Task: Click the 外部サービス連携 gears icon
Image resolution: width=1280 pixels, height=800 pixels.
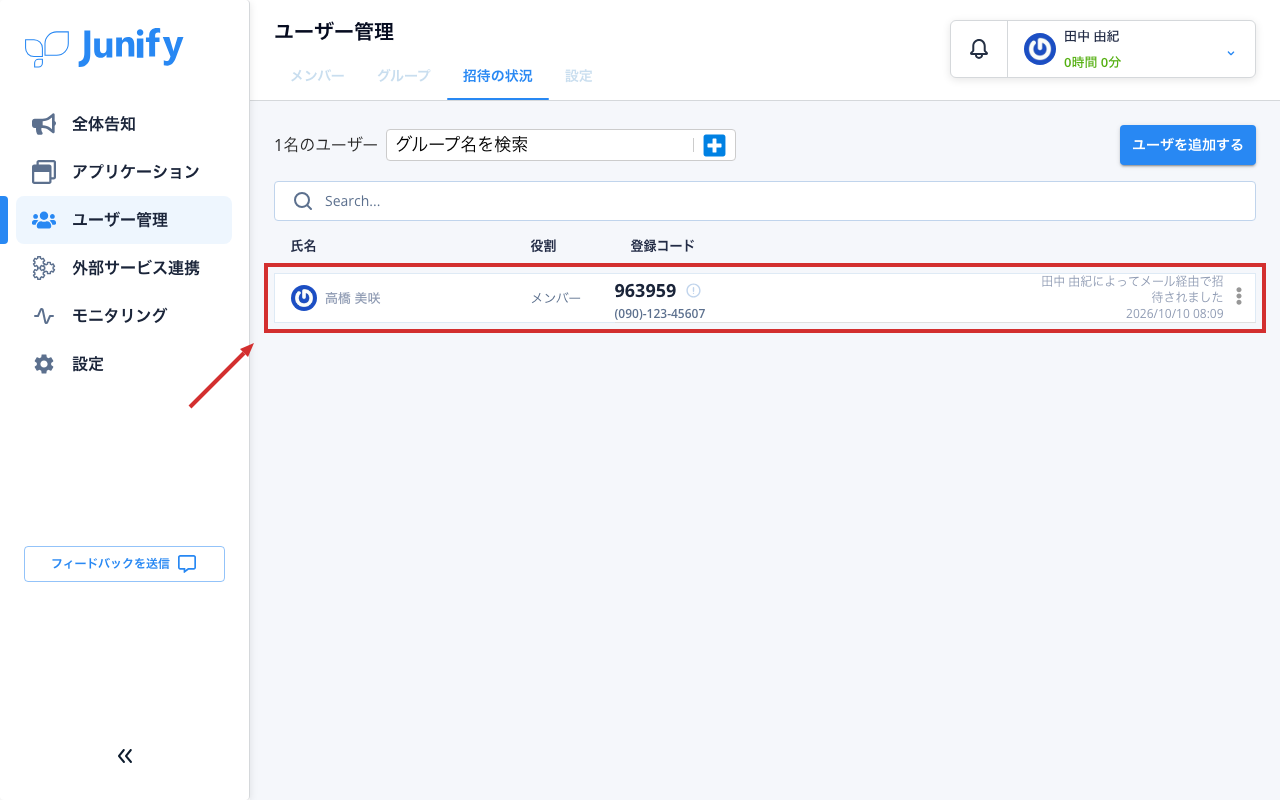Action: (44, 268)
